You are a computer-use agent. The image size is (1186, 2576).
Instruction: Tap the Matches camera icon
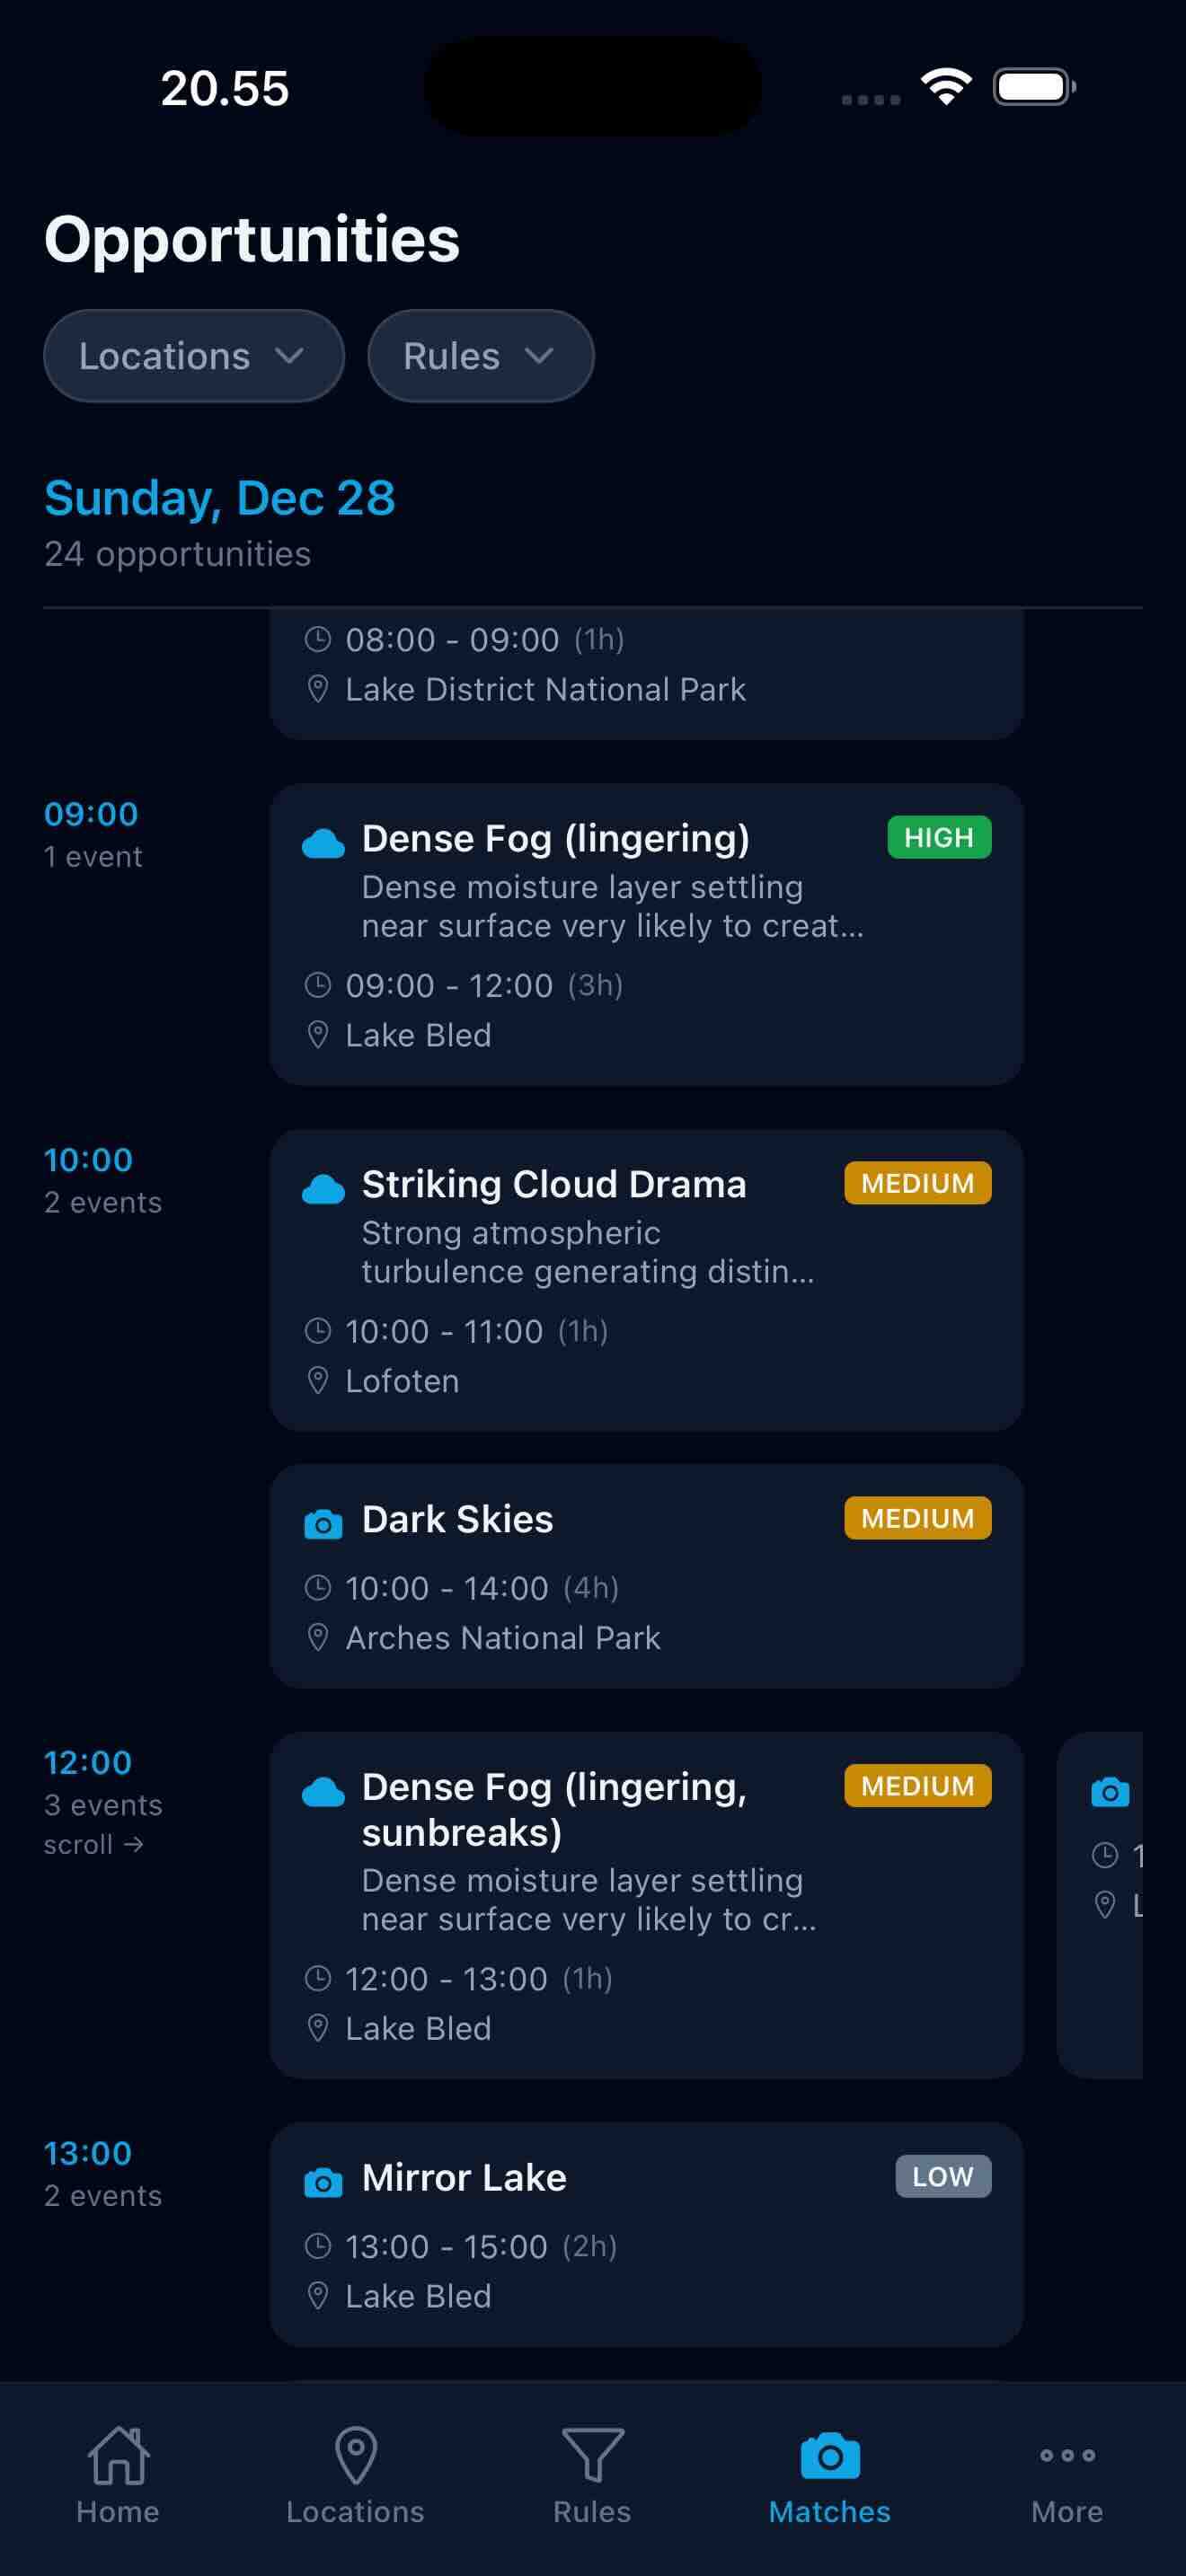[829, 2457]
